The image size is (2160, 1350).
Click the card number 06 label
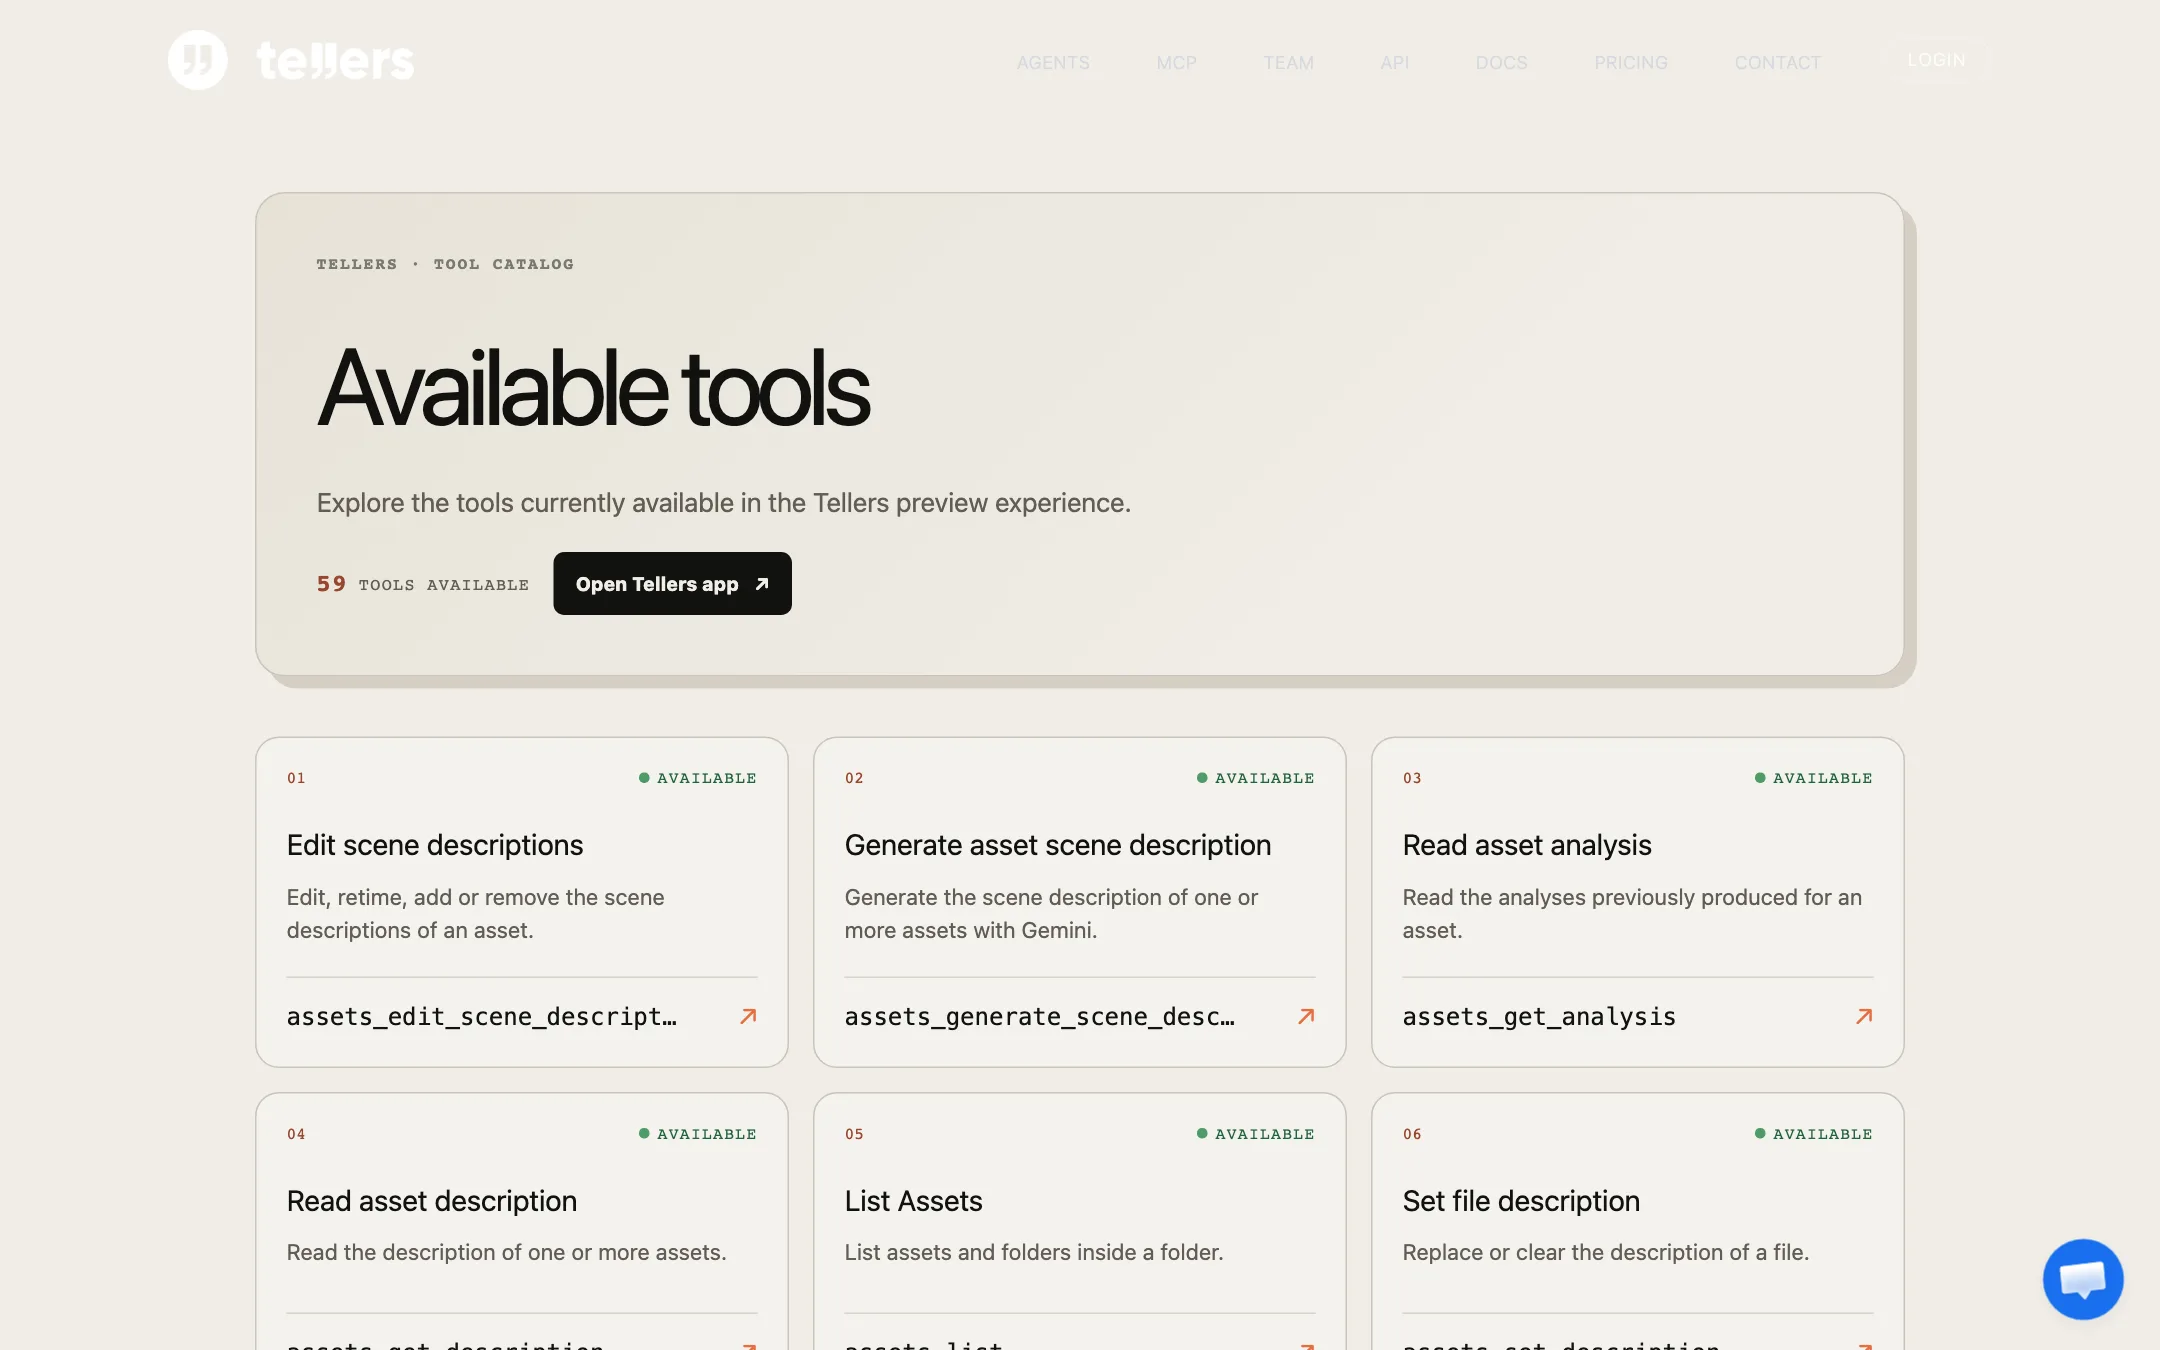(1412, 1134)
